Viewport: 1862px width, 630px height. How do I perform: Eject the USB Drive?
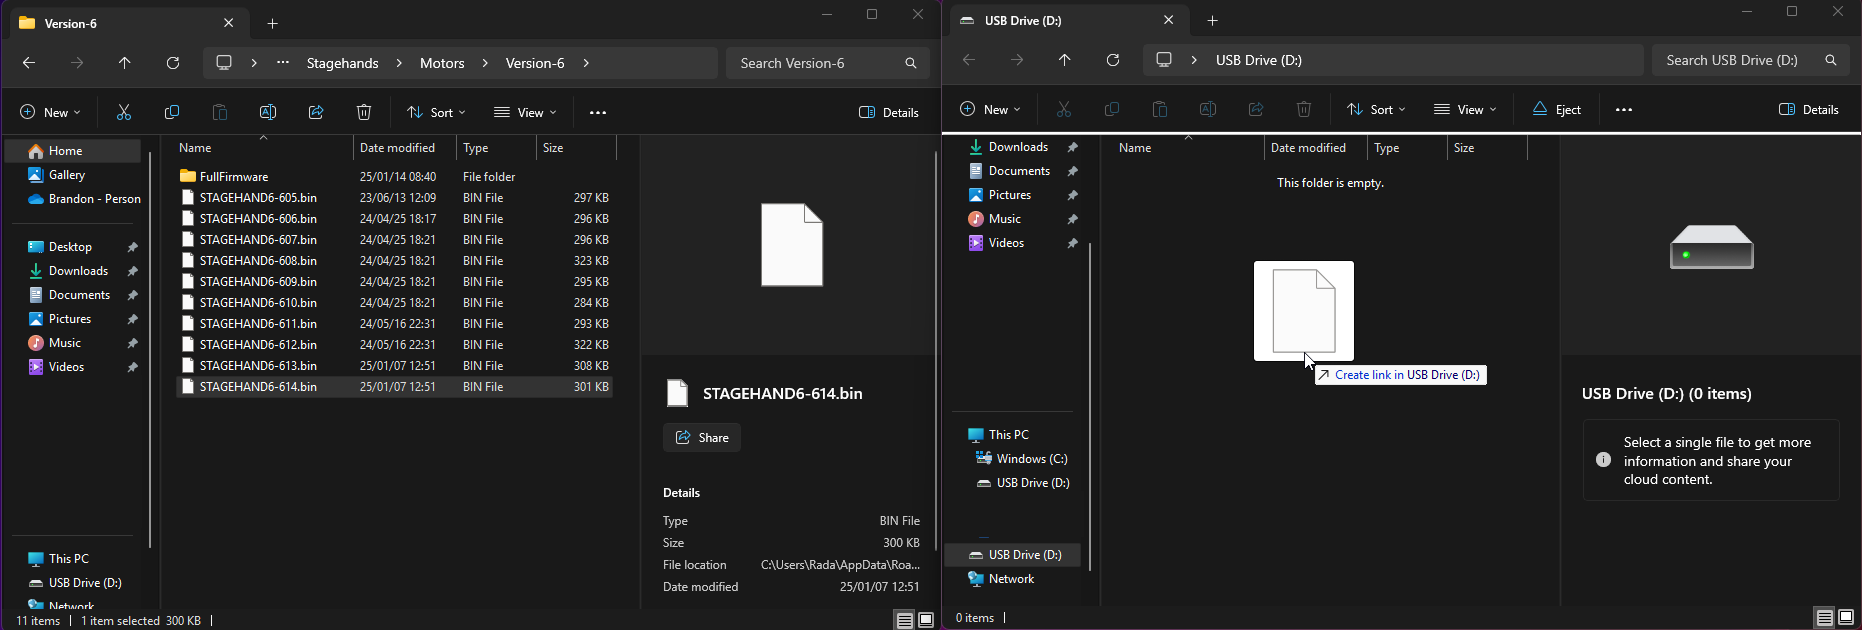pyautogui.click(x=1557, y=110)
